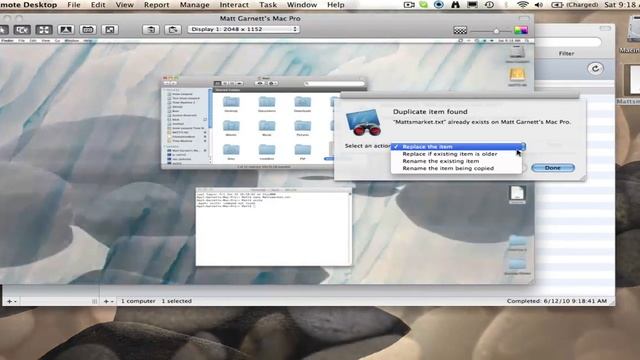Click the toolbar toggle pill in Mac Pro title bar
The height and width of the screenshot is (360, 640).
524,19
